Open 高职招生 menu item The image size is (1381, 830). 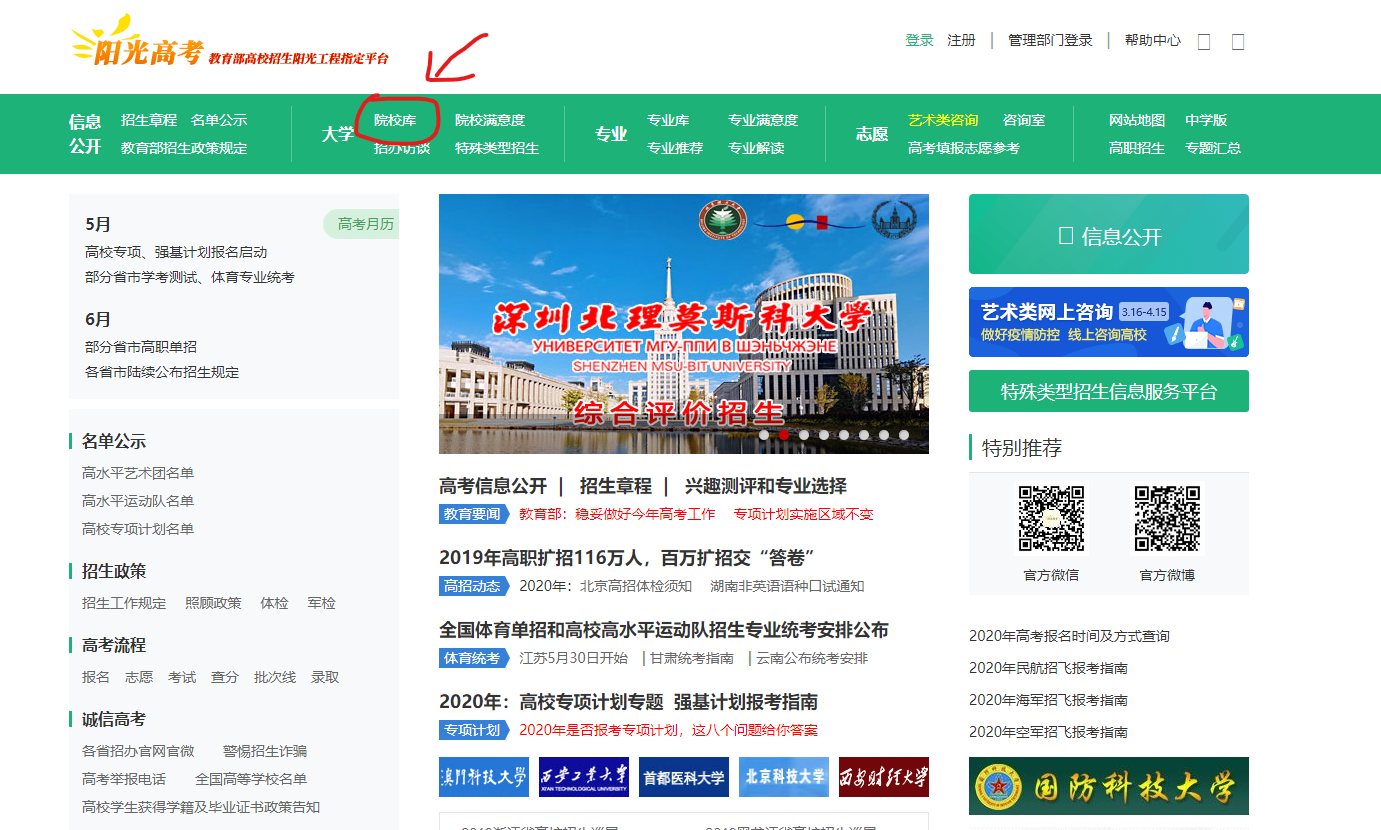tap(1137, 148)
